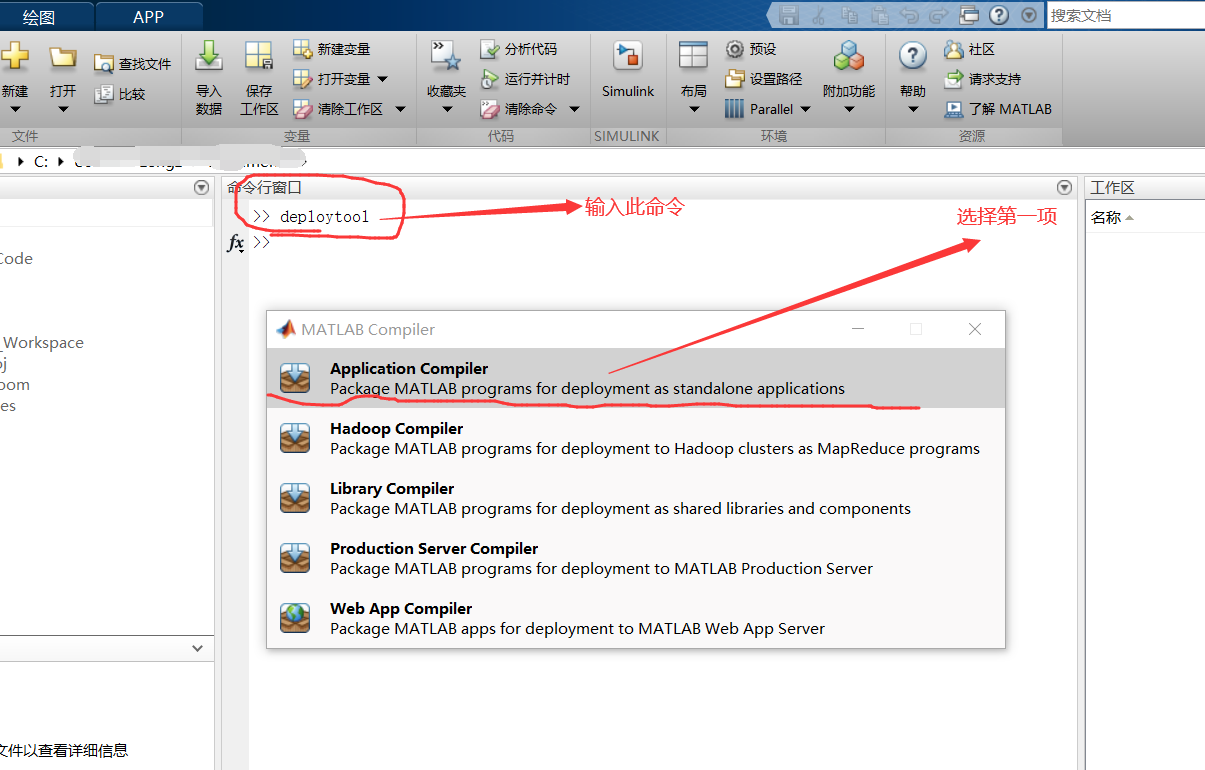The image size is (1205, 770).
Task: Open the Parallel dropdown menu
Action: pyautogui.click(x=806, y=109)
